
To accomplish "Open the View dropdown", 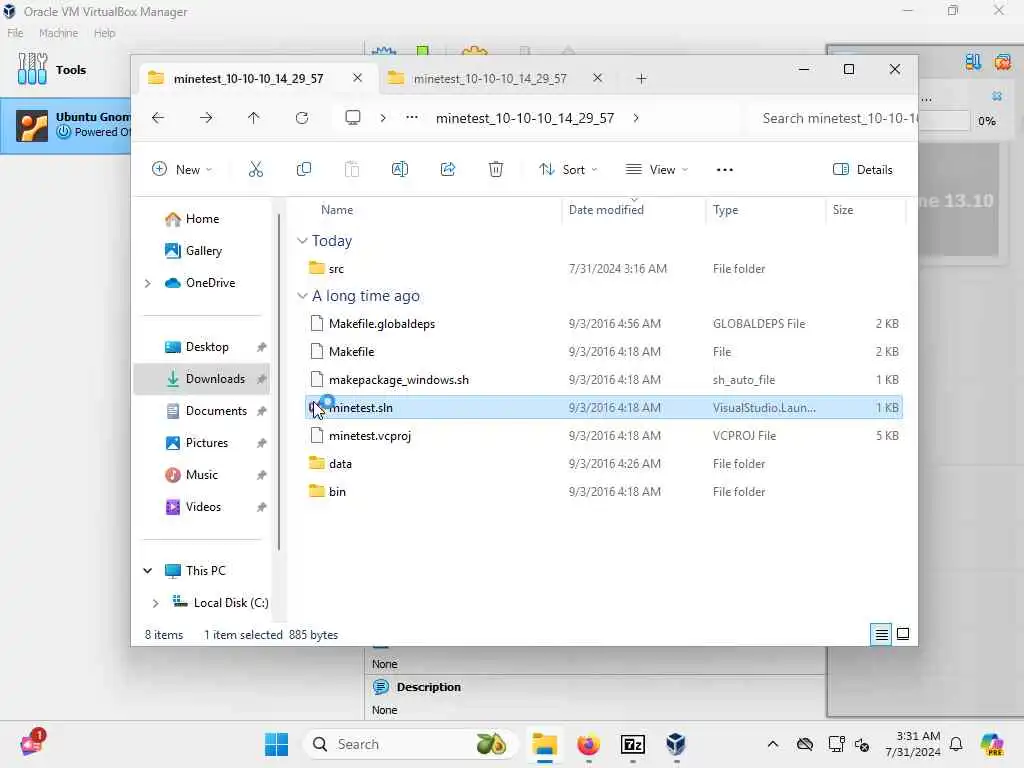I will (656, 170).
